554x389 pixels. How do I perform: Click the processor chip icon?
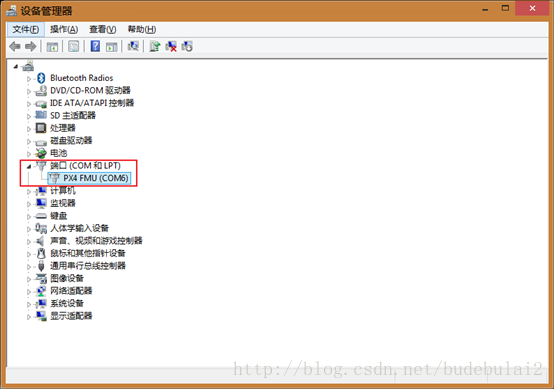41,128
